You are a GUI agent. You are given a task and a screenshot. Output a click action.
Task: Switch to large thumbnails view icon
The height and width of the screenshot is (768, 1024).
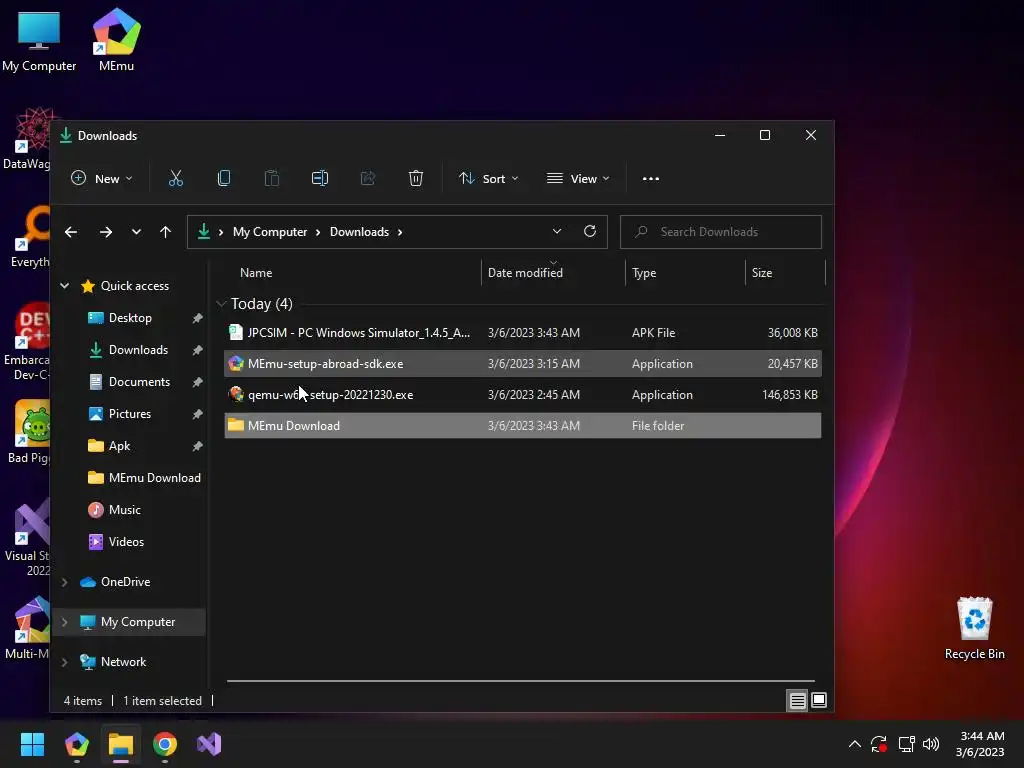[819, 701]
